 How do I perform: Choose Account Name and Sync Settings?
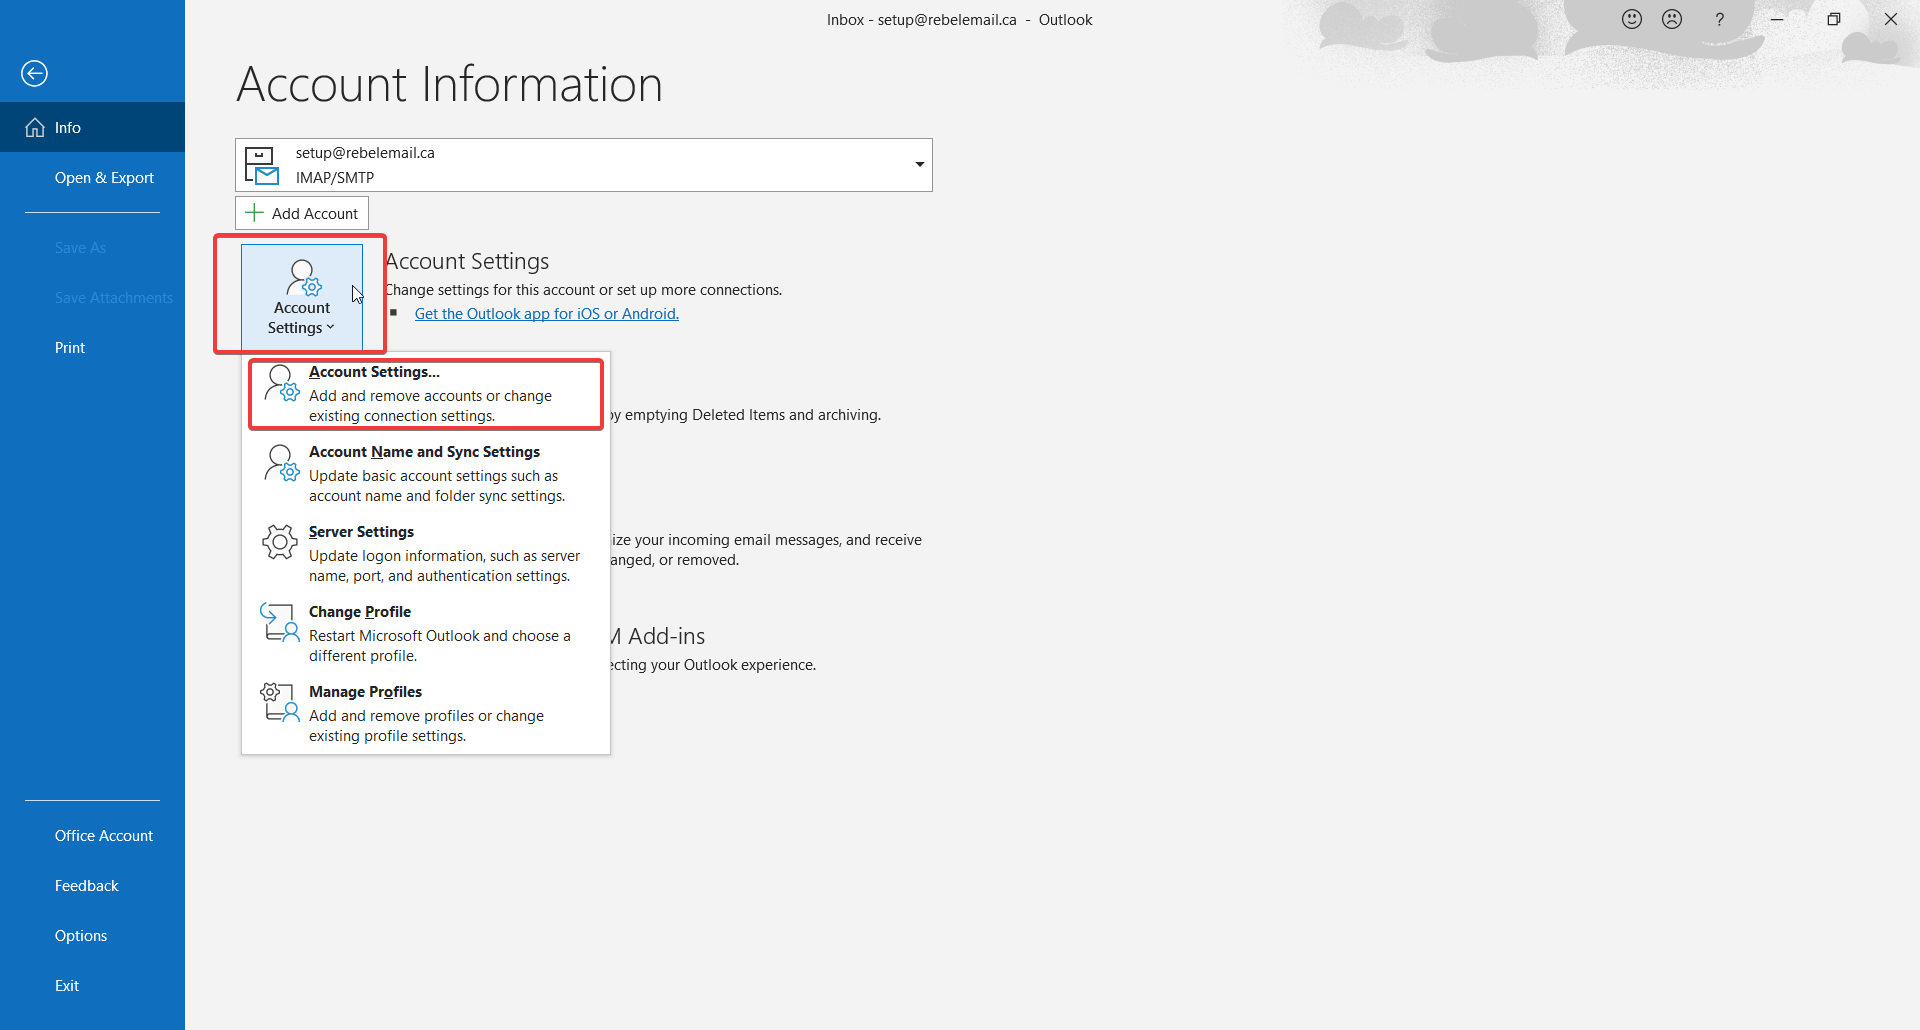[426, 473]
